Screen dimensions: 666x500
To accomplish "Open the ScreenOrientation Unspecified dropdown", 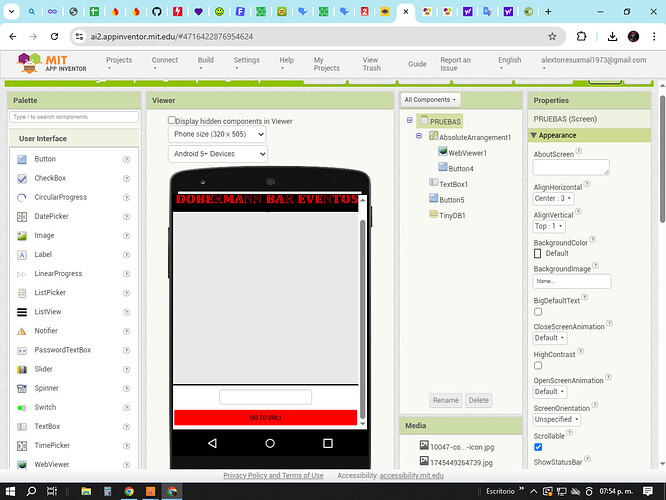I will click(x=556, y=419).
